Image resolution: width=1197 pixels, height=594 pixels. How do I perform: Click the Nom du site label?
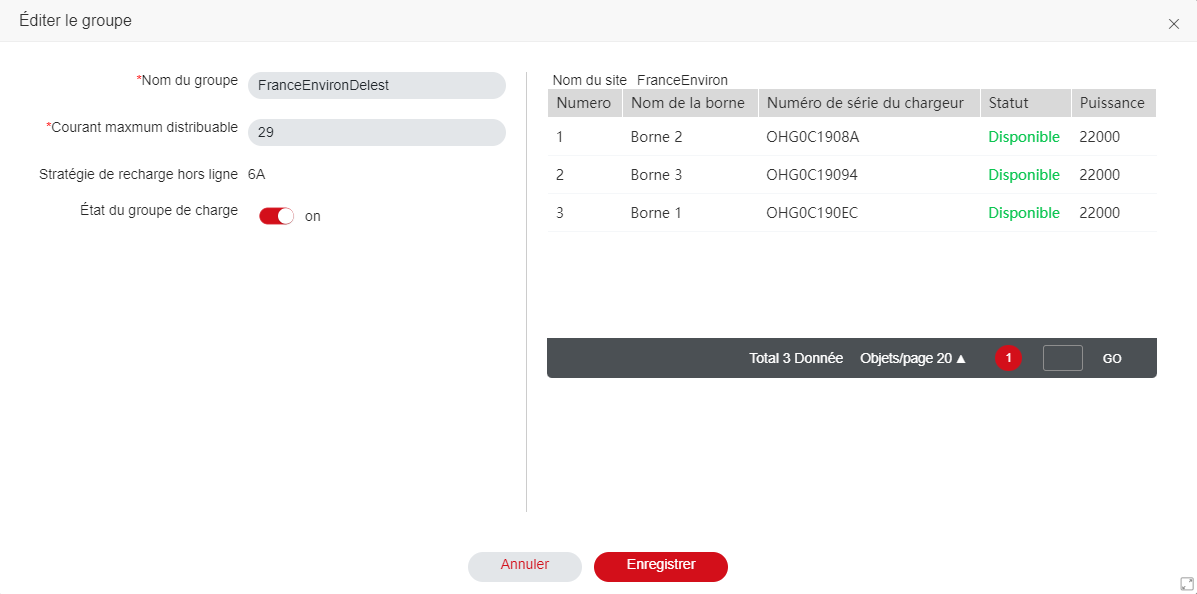point(590,79)
